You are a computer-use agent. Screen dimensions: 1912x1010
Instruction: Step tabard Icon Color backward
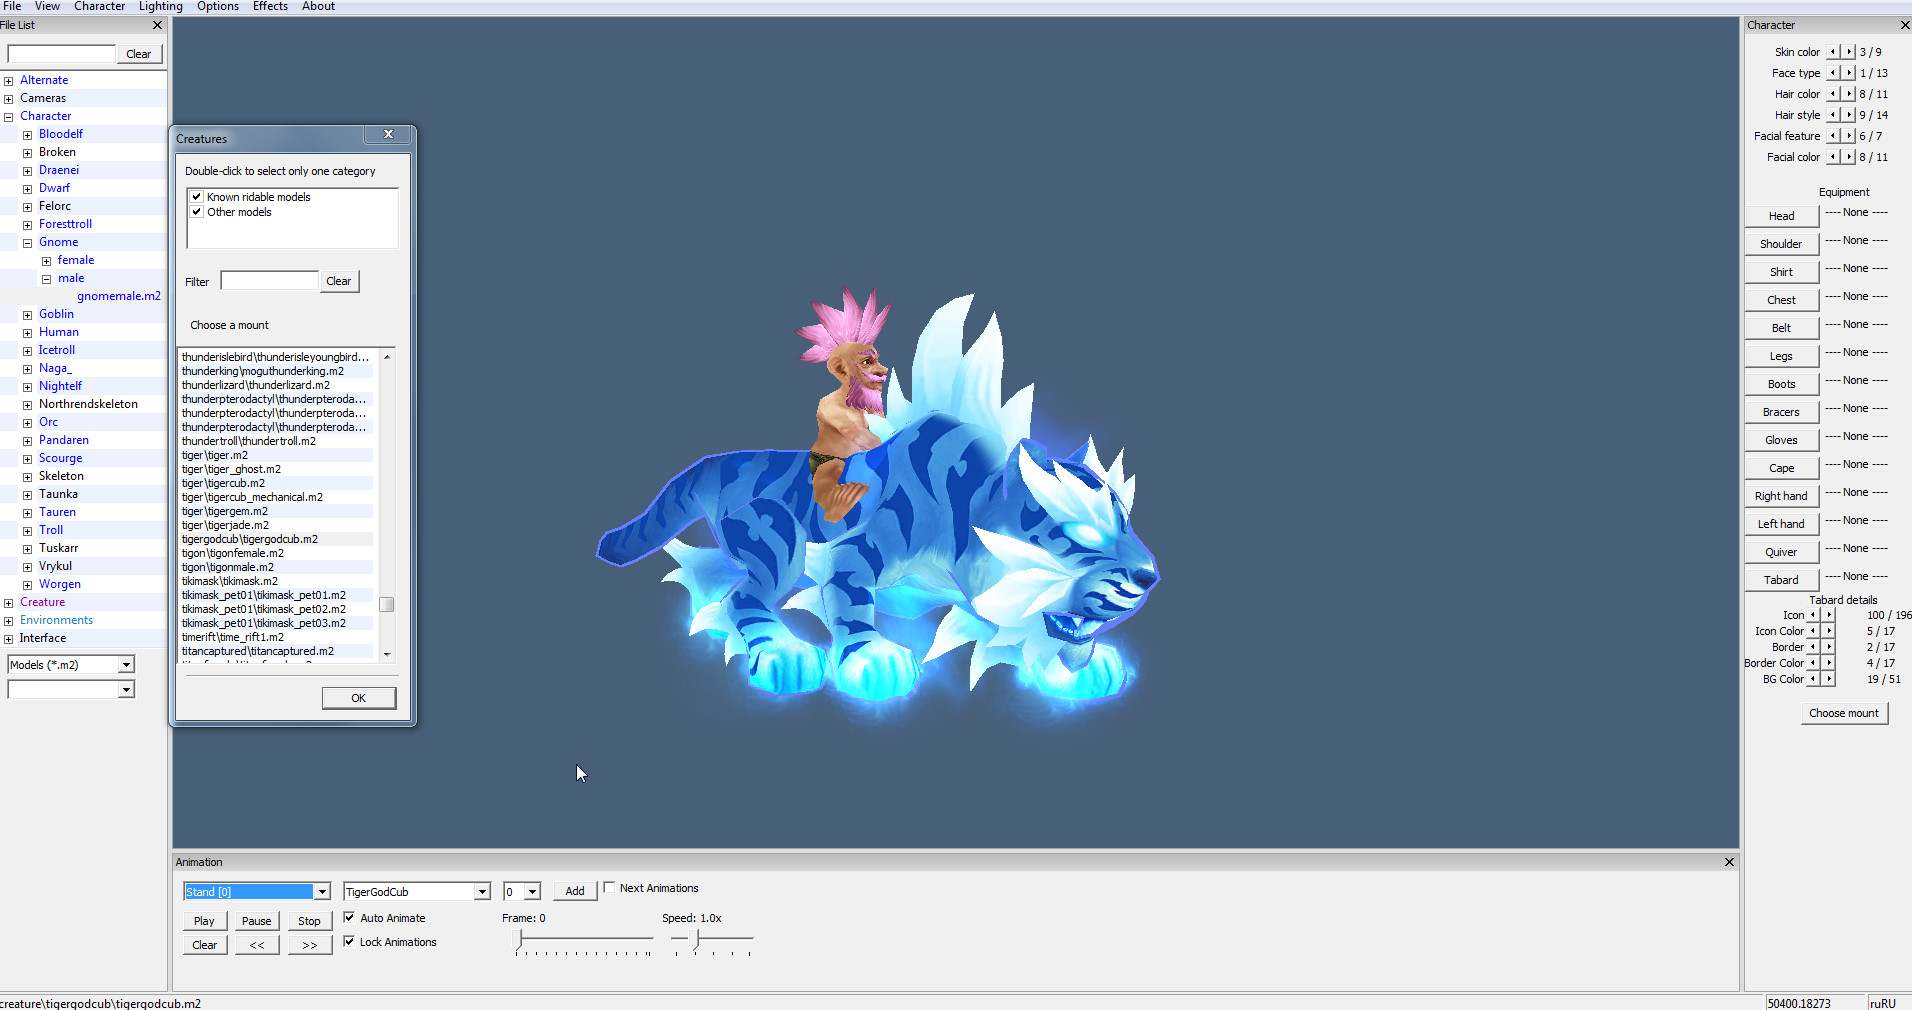pyautogui.click(x=1813, y=631)
